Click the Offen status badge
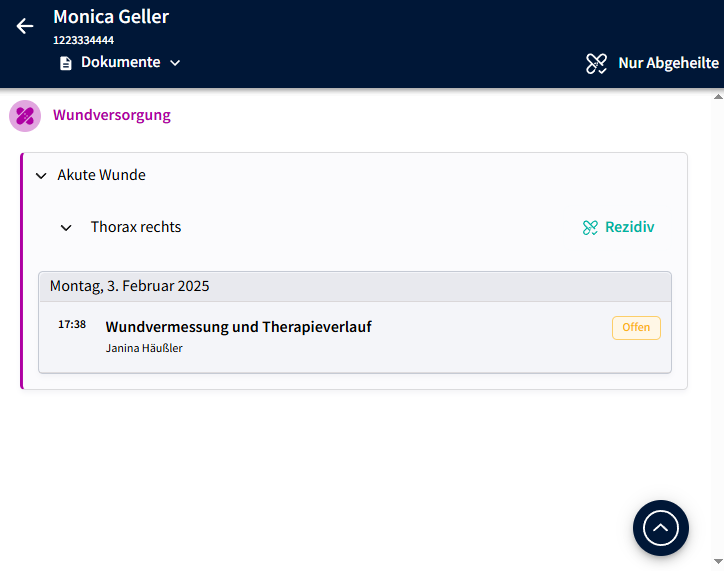Image resolution: width=724 pixels, height=571 pixels. click(x=636, y=328)
